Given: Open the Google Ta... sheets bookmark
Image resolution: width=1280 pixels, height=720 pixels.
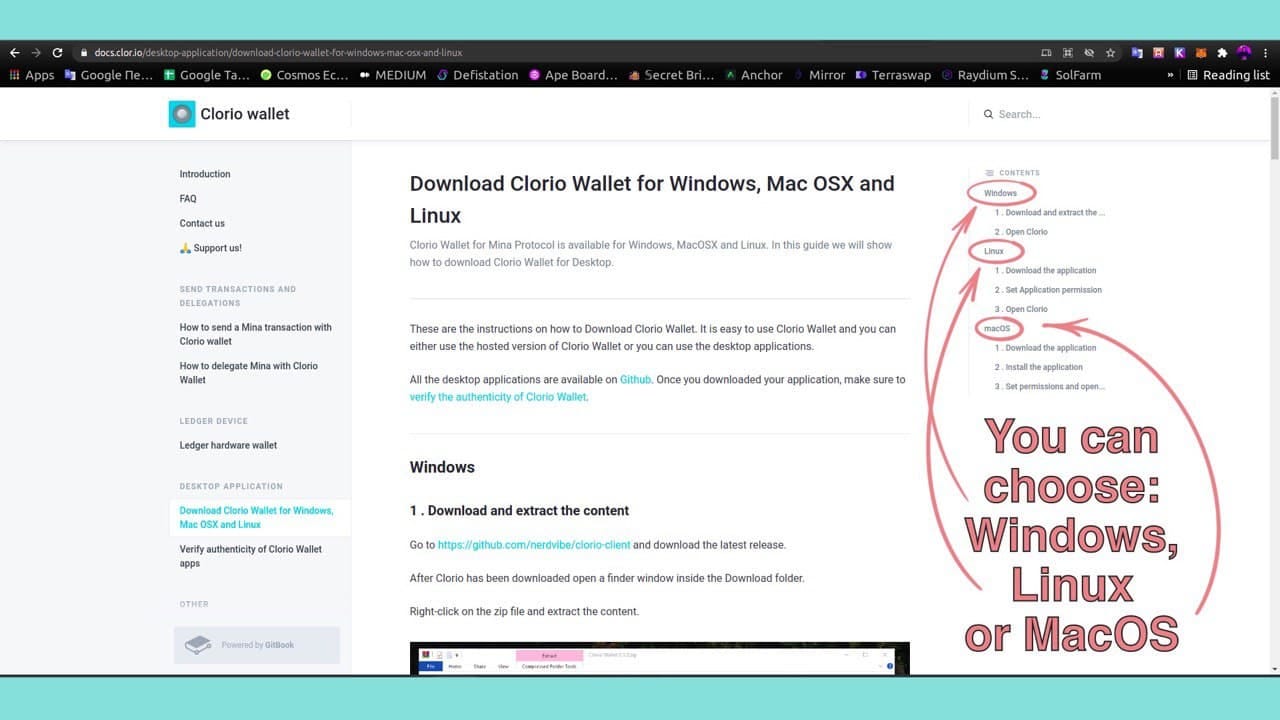Looking at the screenshot, I should [x=207, y=75].
